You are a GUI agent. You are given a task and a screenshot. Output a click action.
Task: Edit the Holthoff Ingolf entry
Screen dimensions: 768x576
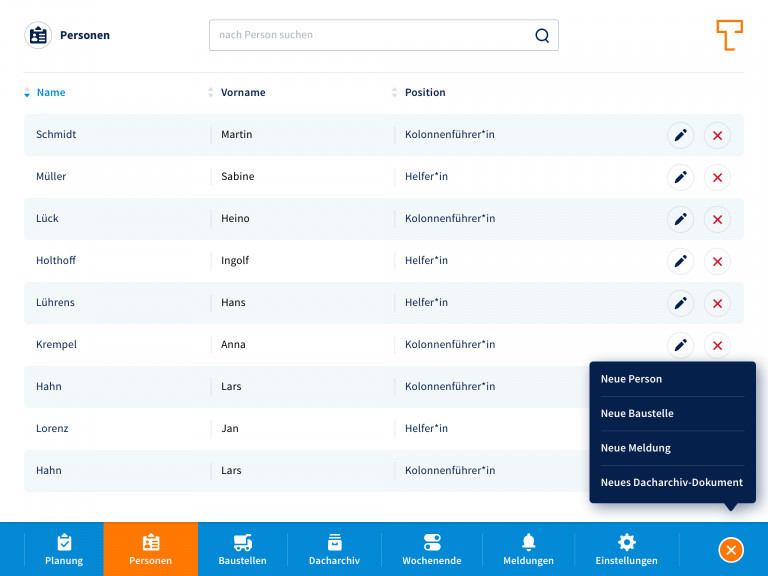click(680, 262)
